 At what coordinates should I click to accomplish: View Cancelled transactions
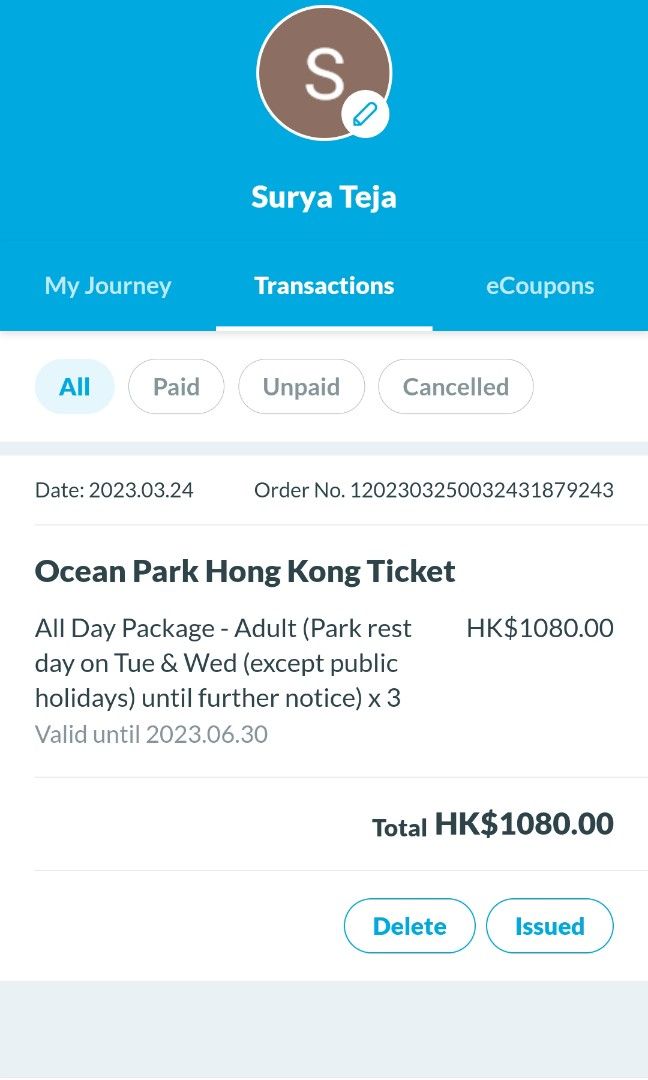click(x=455, y=386)
